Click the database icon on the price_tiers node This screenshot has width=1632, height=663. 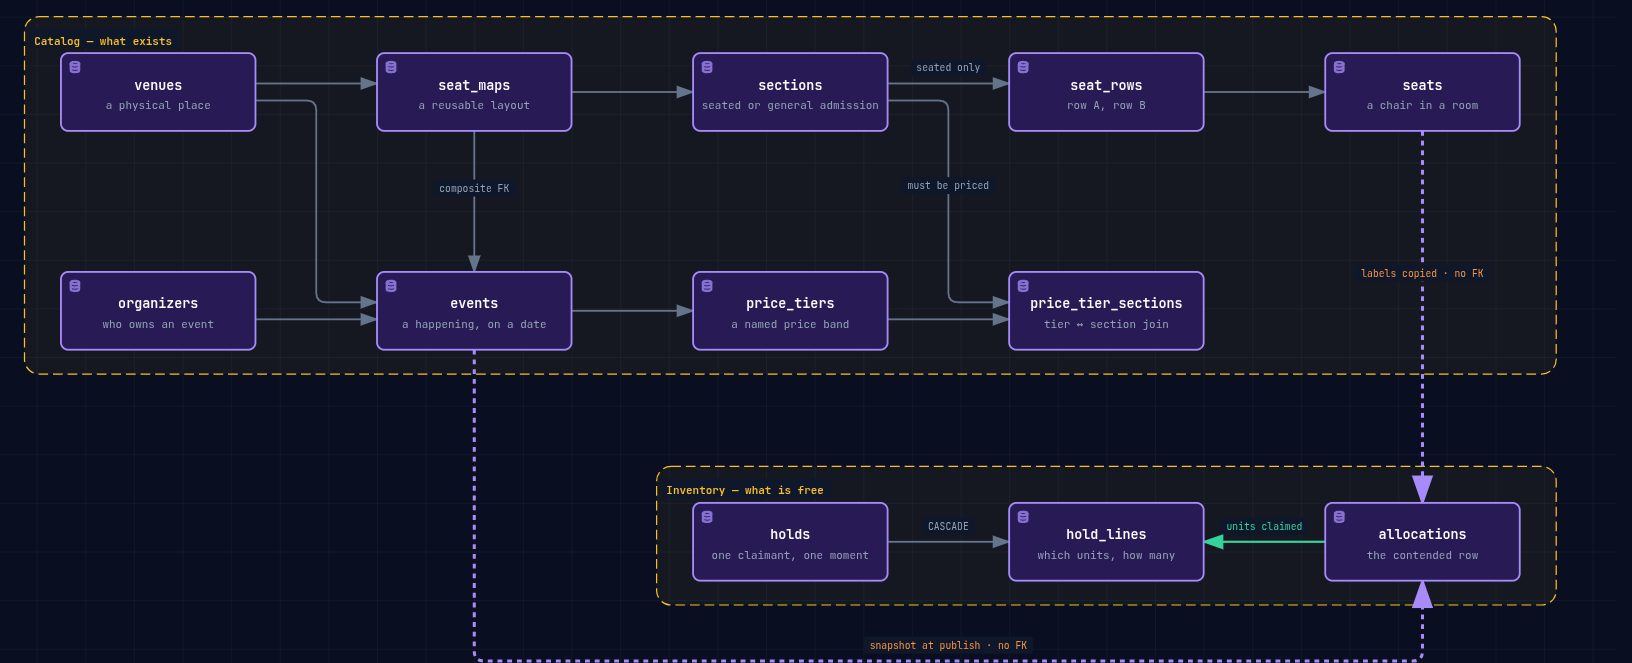[x=707, y=286]
